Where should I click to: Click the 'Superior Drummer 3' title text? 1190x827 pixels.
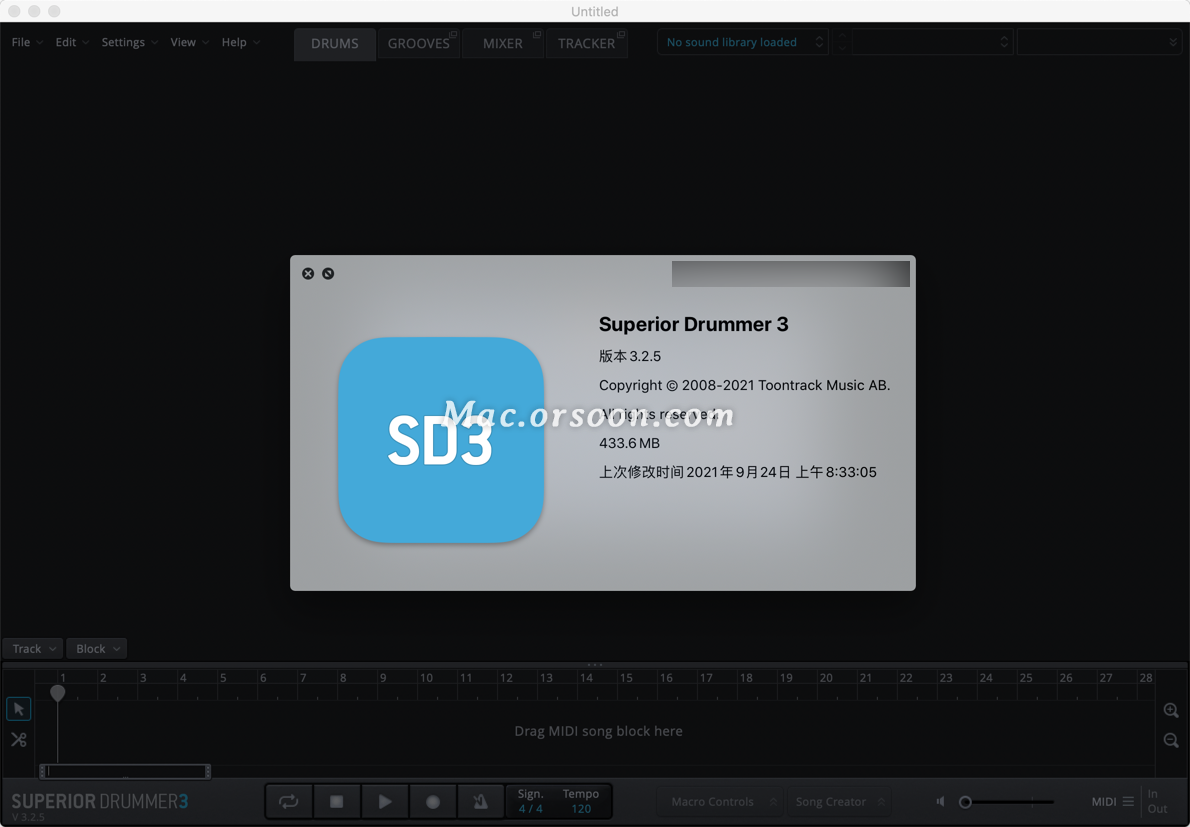694,325
